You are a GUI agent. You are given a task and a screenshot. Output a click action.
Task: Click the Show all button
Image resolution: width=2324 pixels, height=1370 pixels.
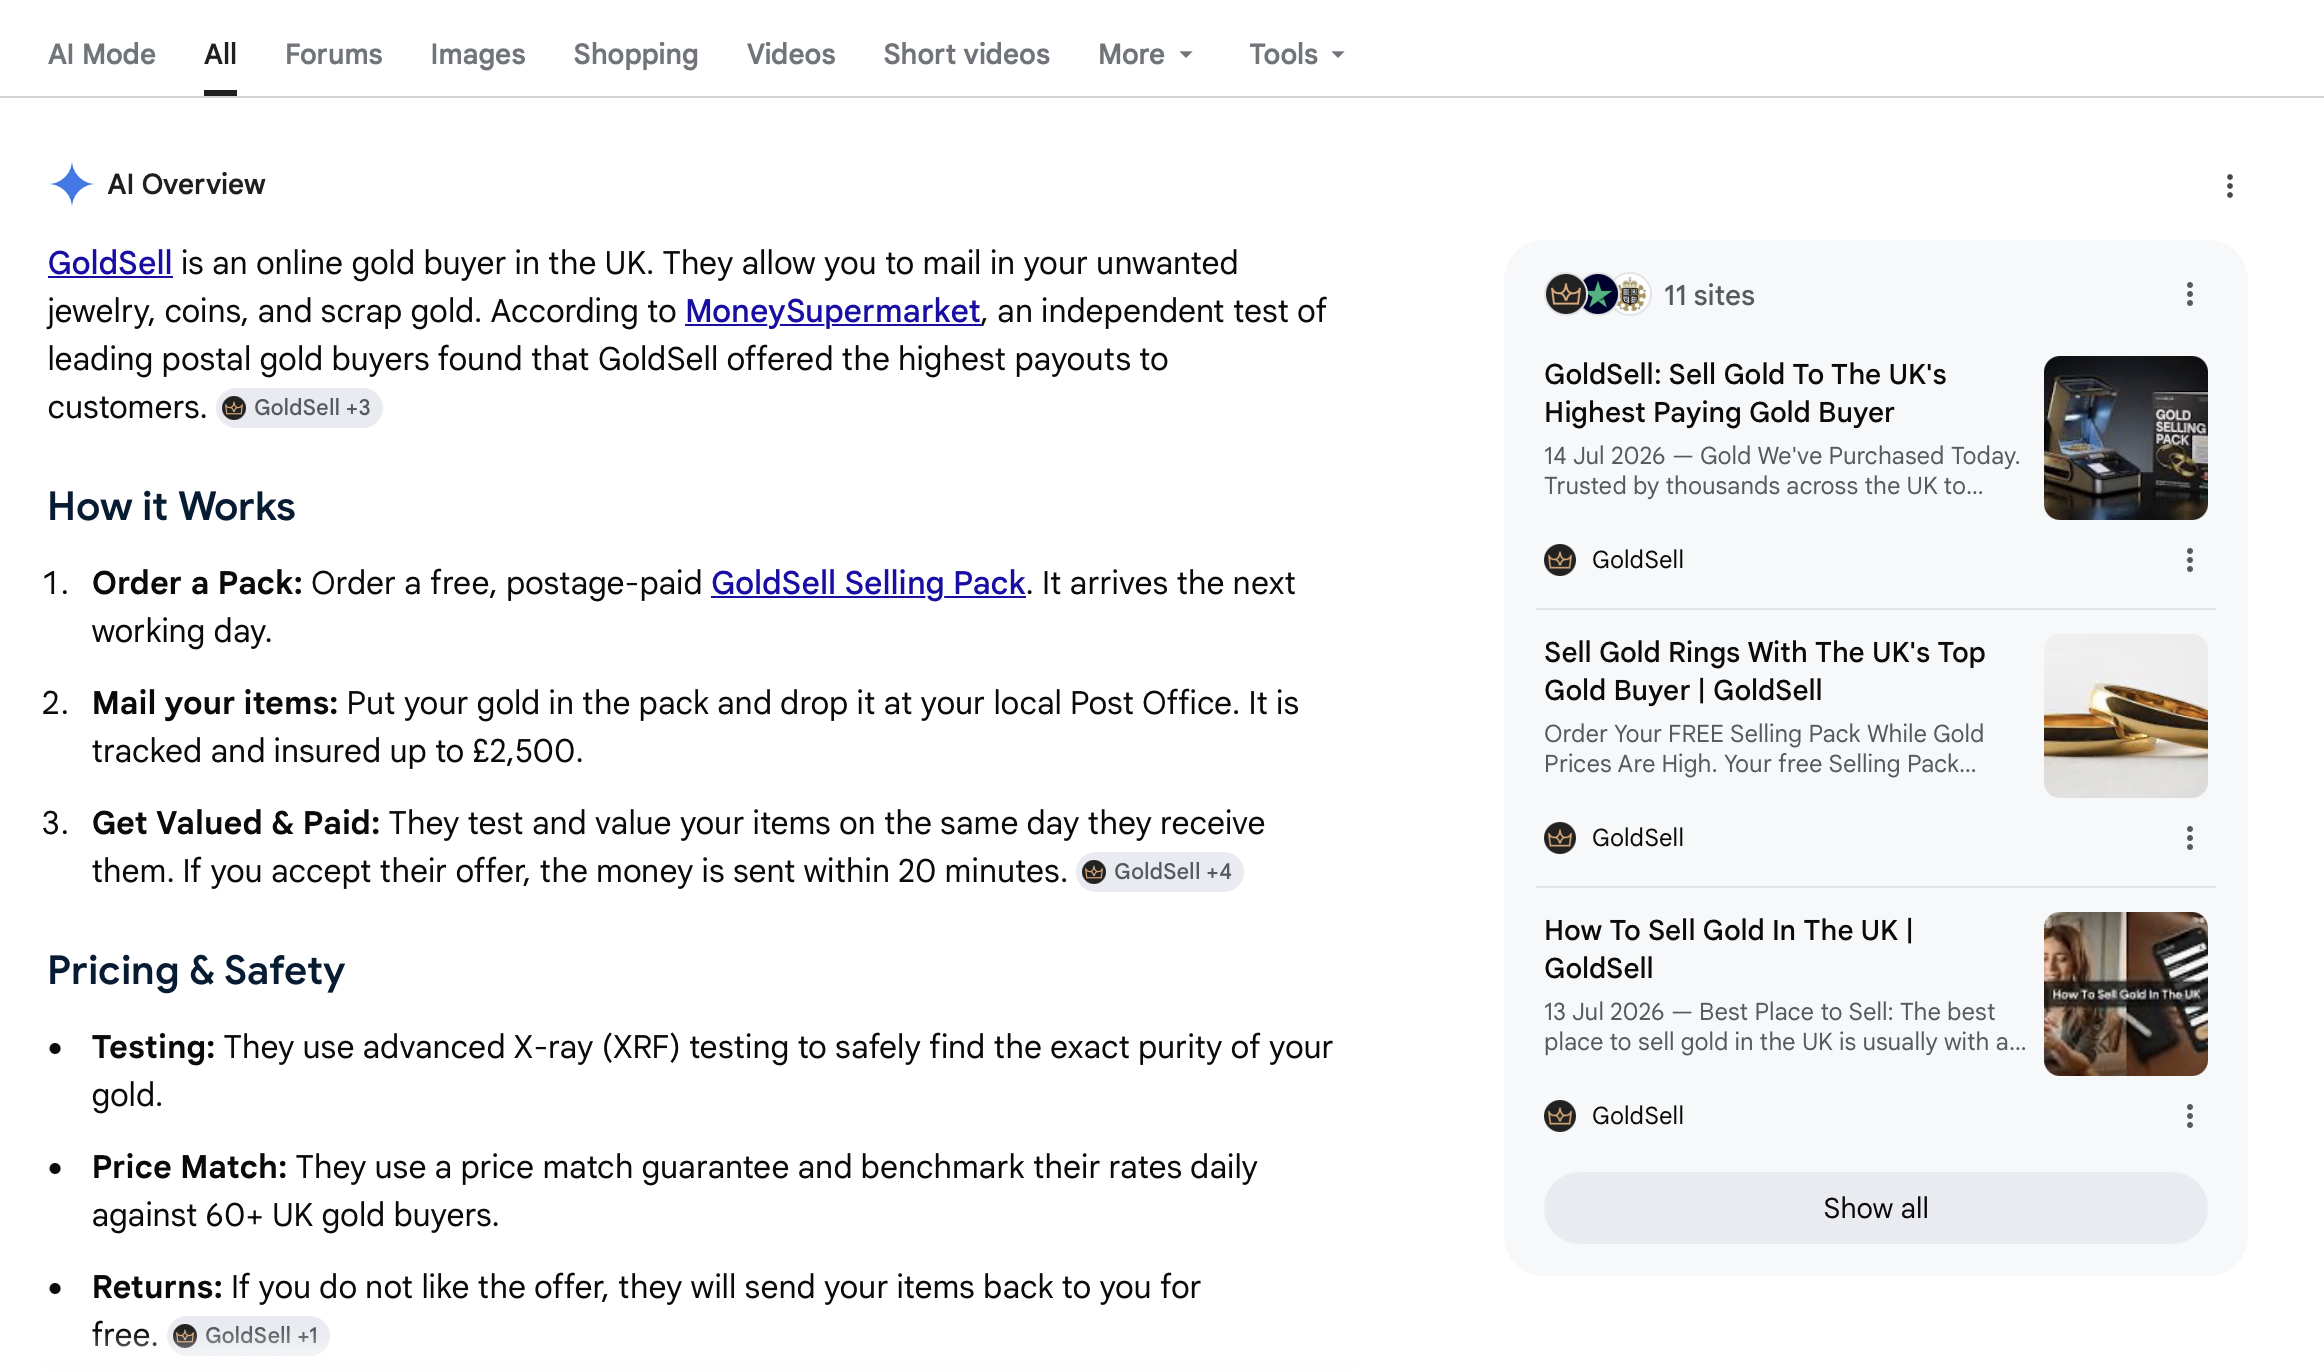coord(1875,1208)
